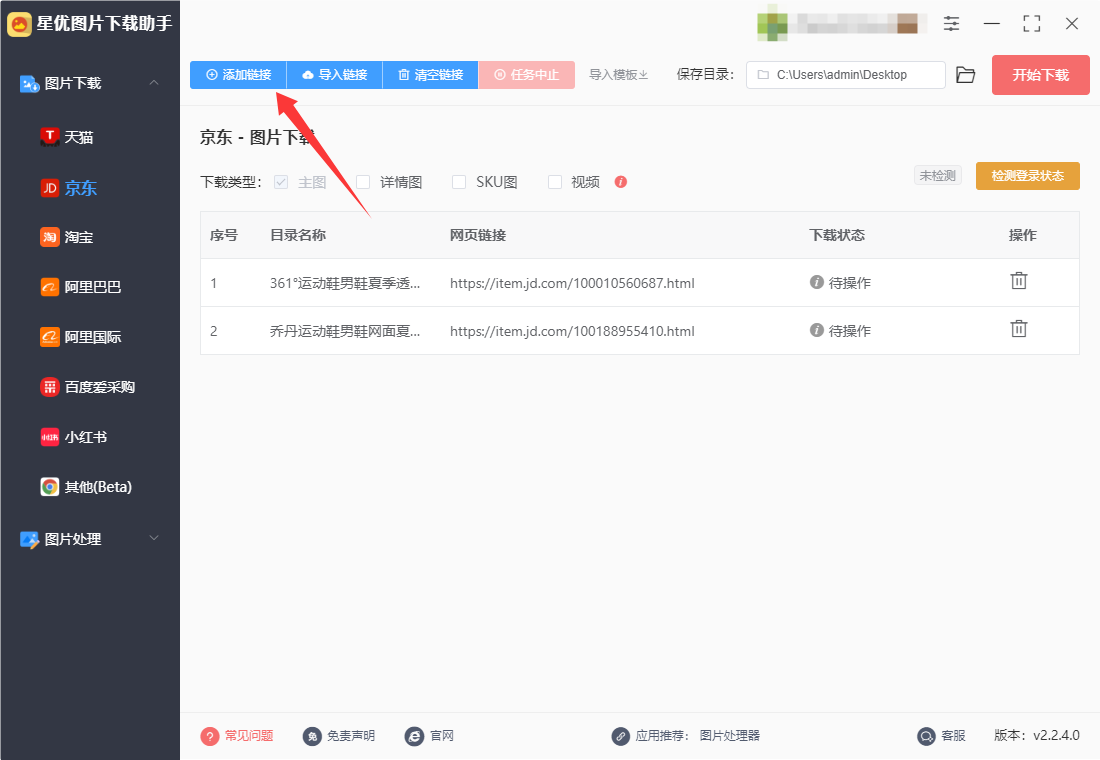Click the 乔丹运动鞋男鞋网面夏... directory name
Image resolution: width=1100 pixels, height=760 pixels.
point(345,331)
